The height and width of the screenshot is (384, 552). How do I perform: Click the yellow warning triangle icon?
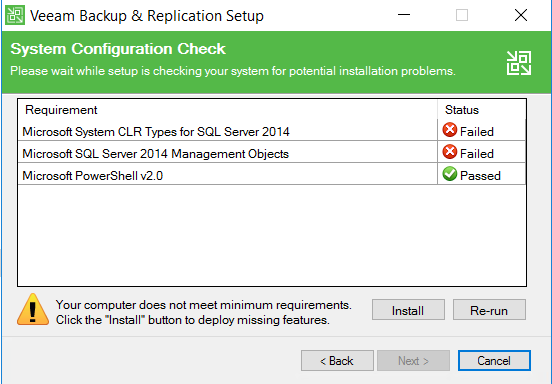(x=33, y=310)
